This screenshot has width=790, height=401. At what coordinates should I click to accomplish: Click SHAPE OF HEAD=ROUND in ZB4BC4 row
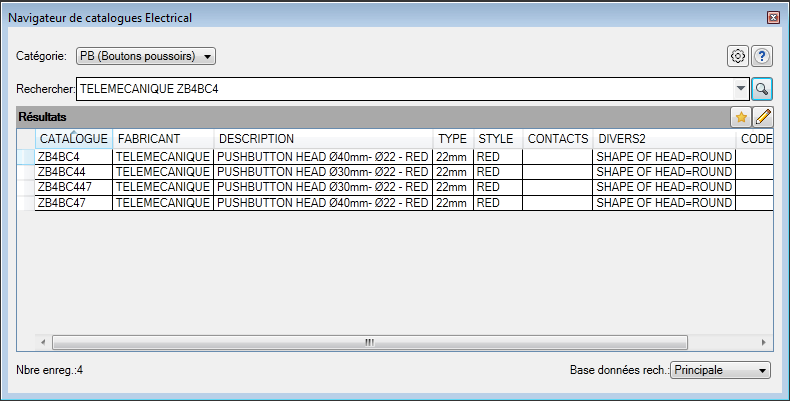tap(664, 157)
